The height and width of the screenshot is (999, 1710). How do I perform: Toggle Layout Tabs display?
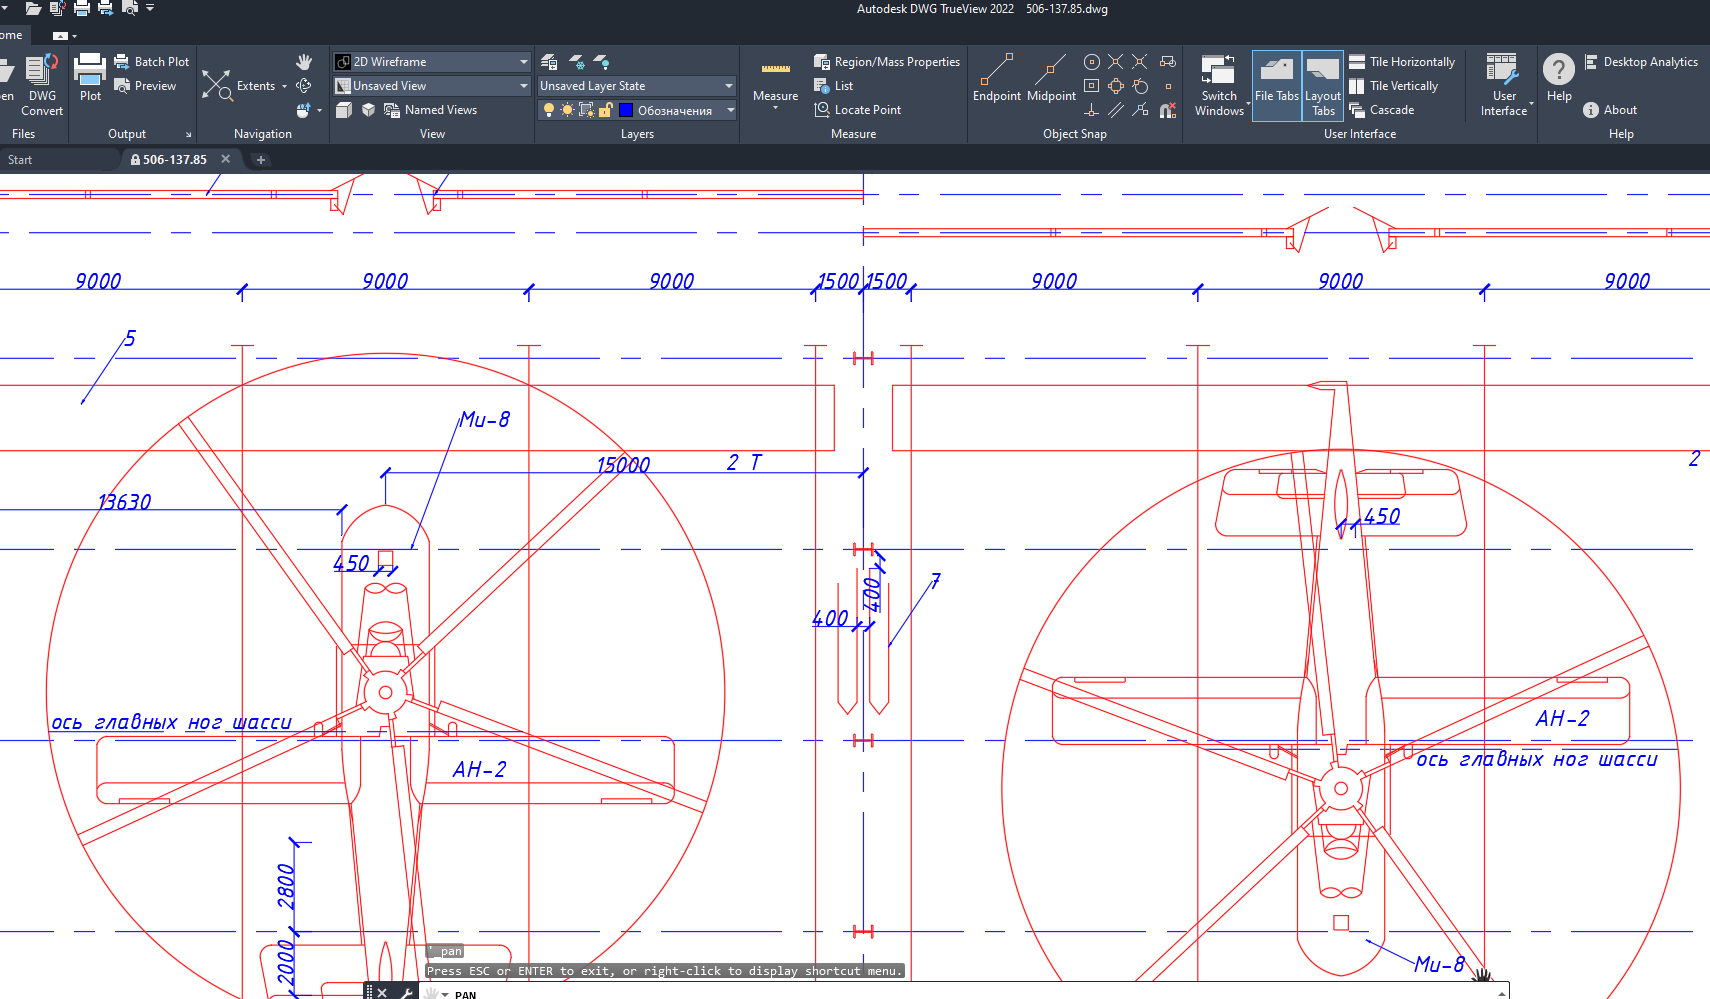point(1323,85)
